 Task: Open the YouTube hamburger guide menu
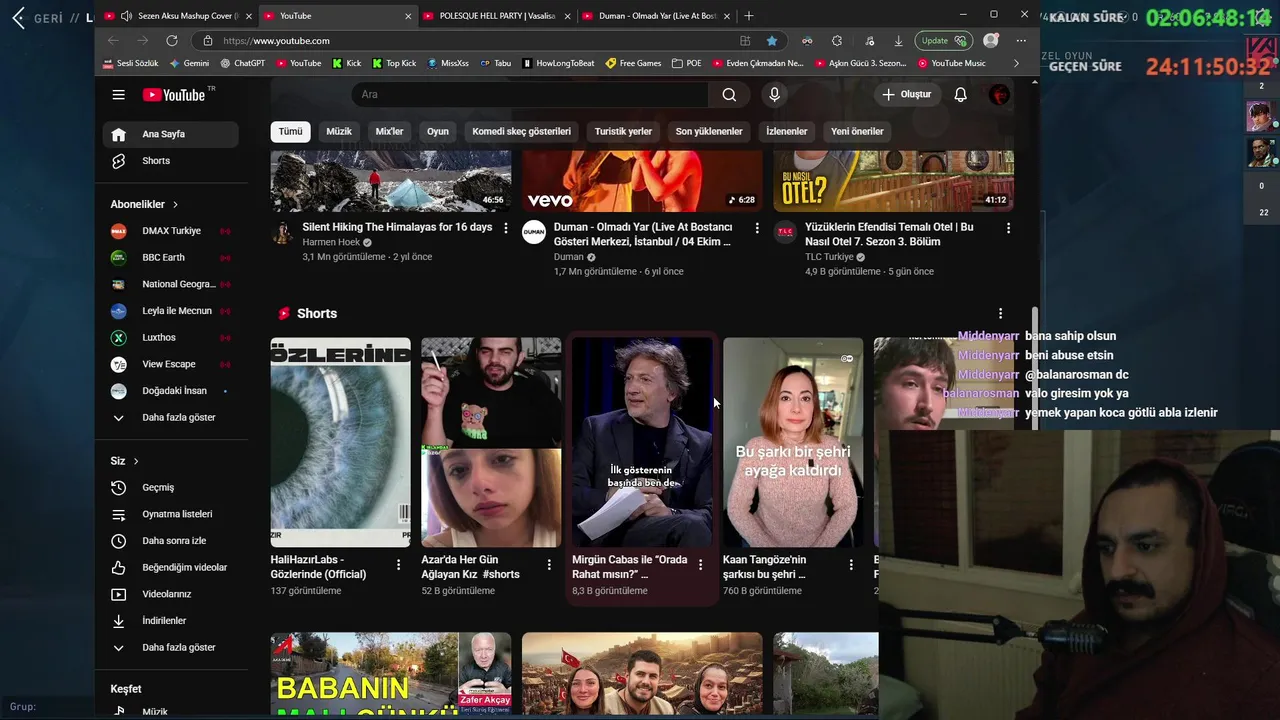tap(119, 95)
